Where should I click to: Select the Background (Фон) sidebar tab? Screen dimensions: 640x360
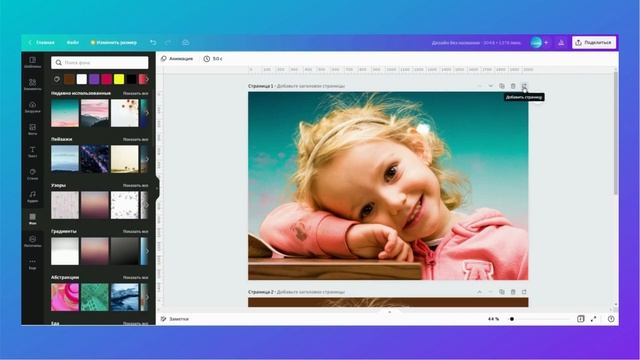(x=32, y=219)
